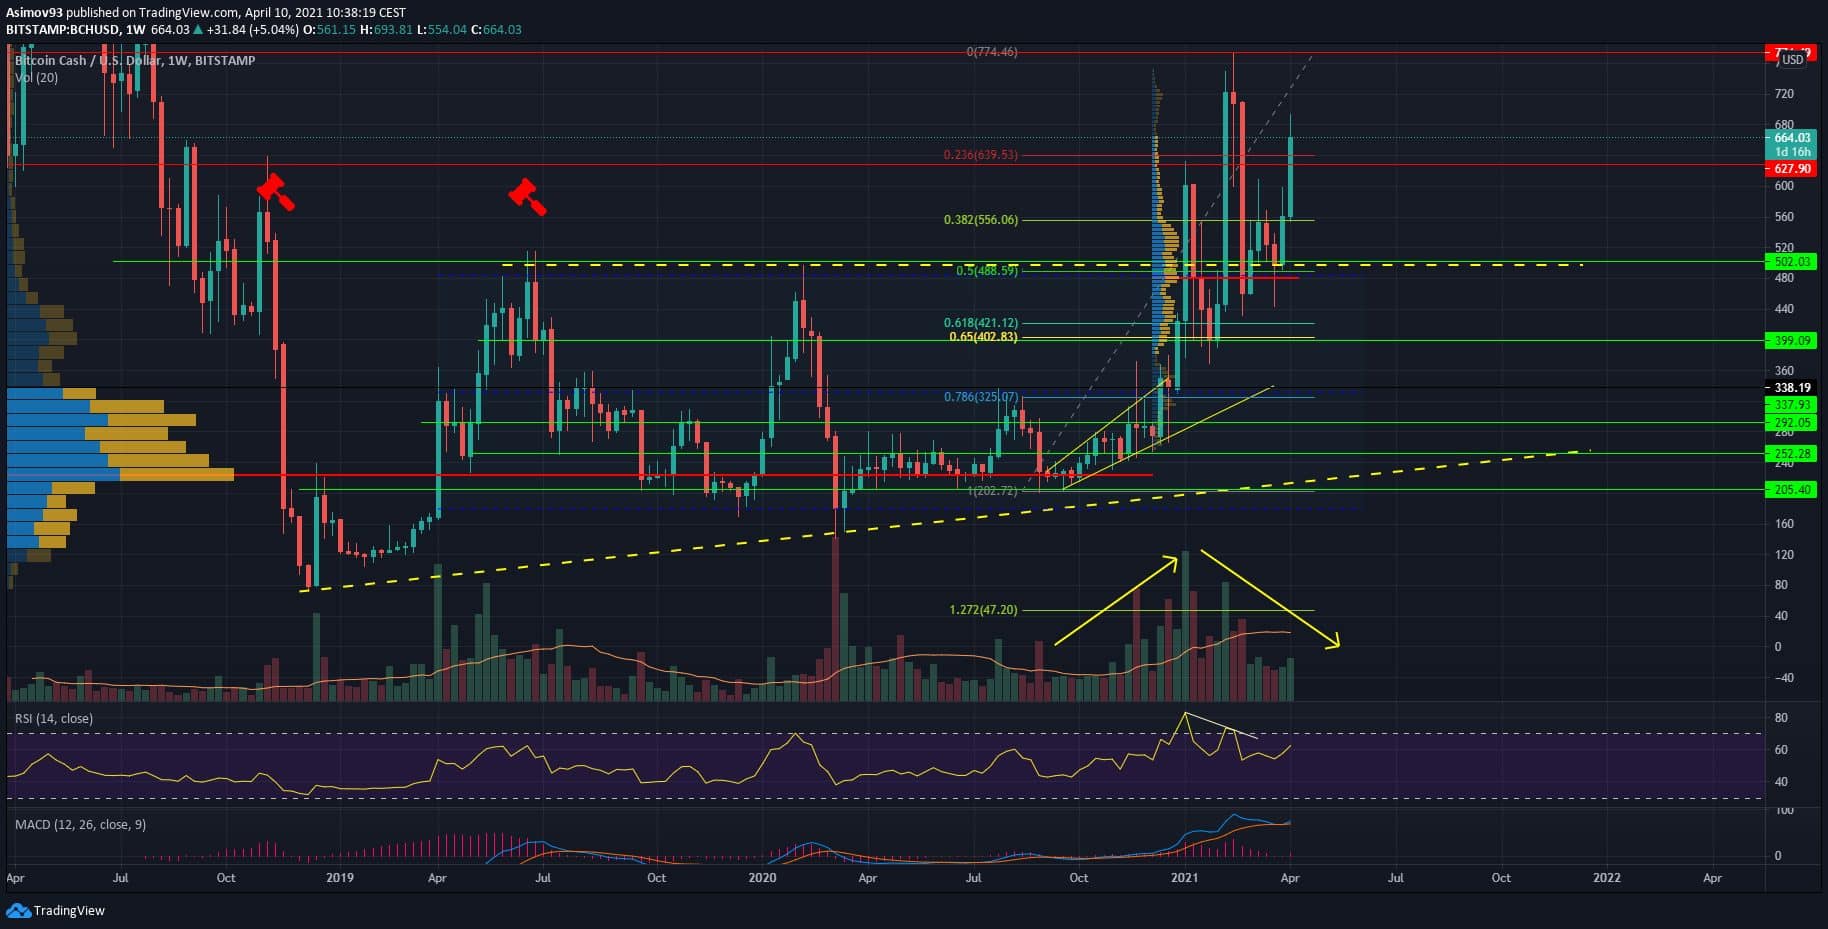This screenshot has width=1828, height=929.
Task: Click the Asimov93 author name in the header
Action: [35, 13]
